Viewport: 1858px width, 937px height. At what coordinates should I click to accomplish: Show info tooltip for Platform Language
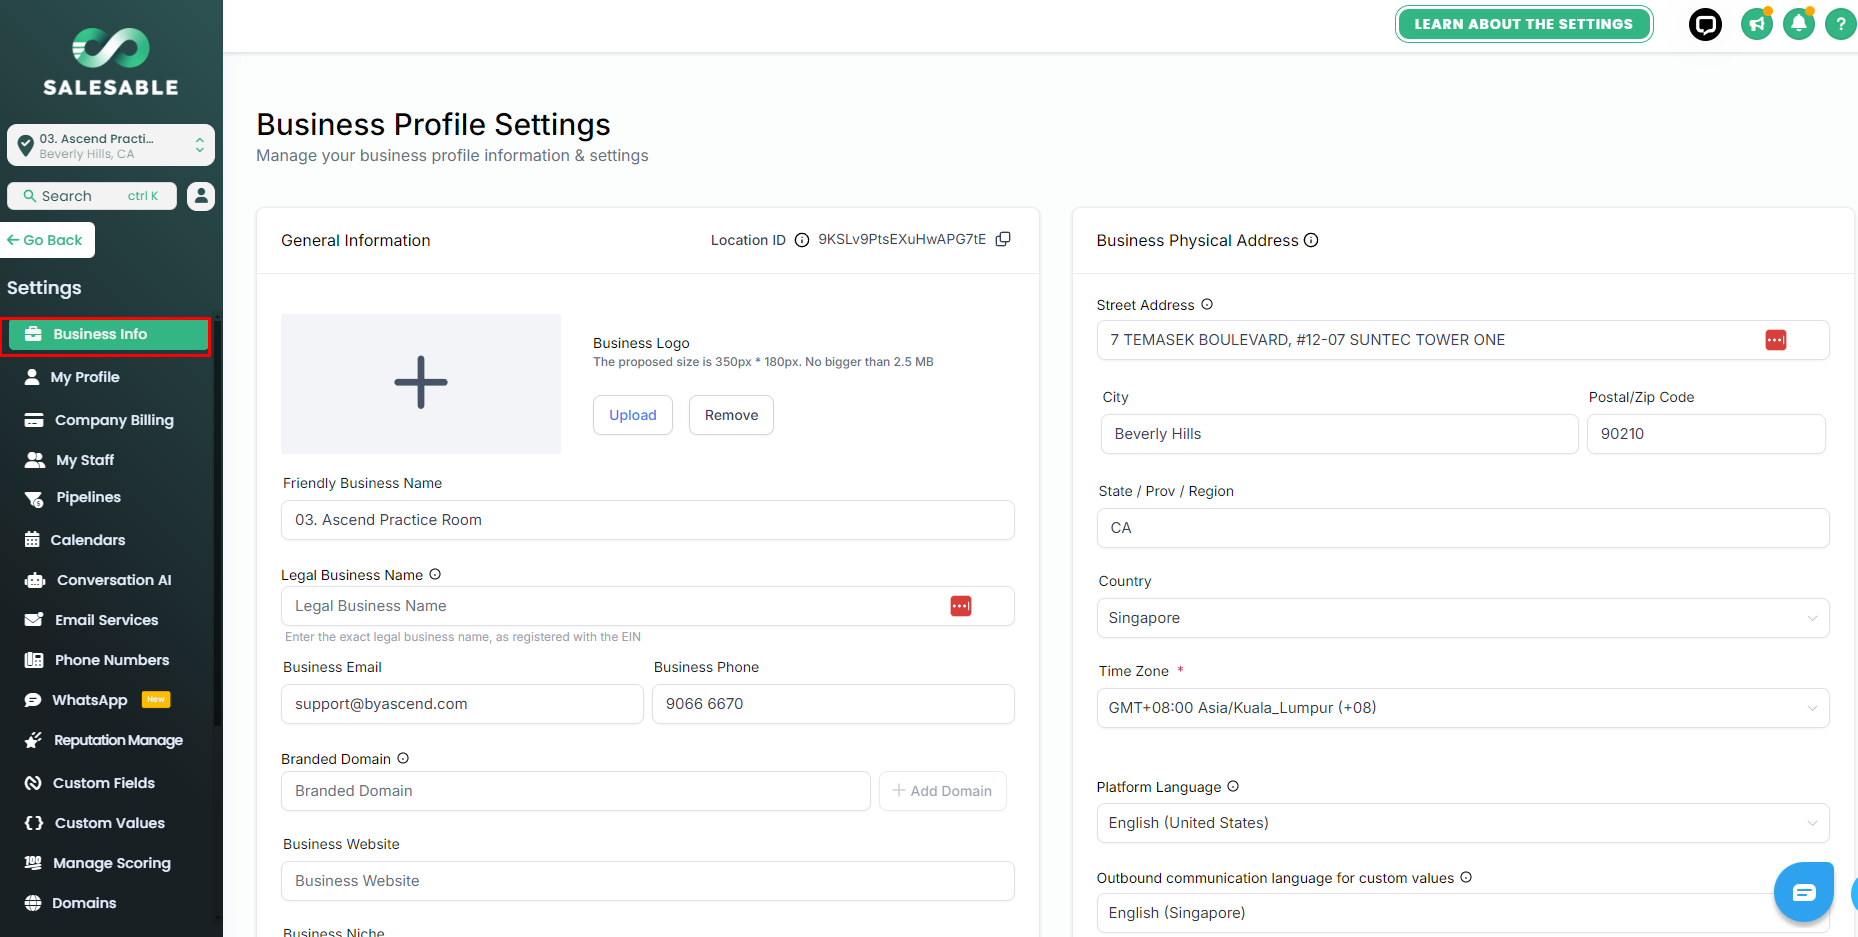1233,786
